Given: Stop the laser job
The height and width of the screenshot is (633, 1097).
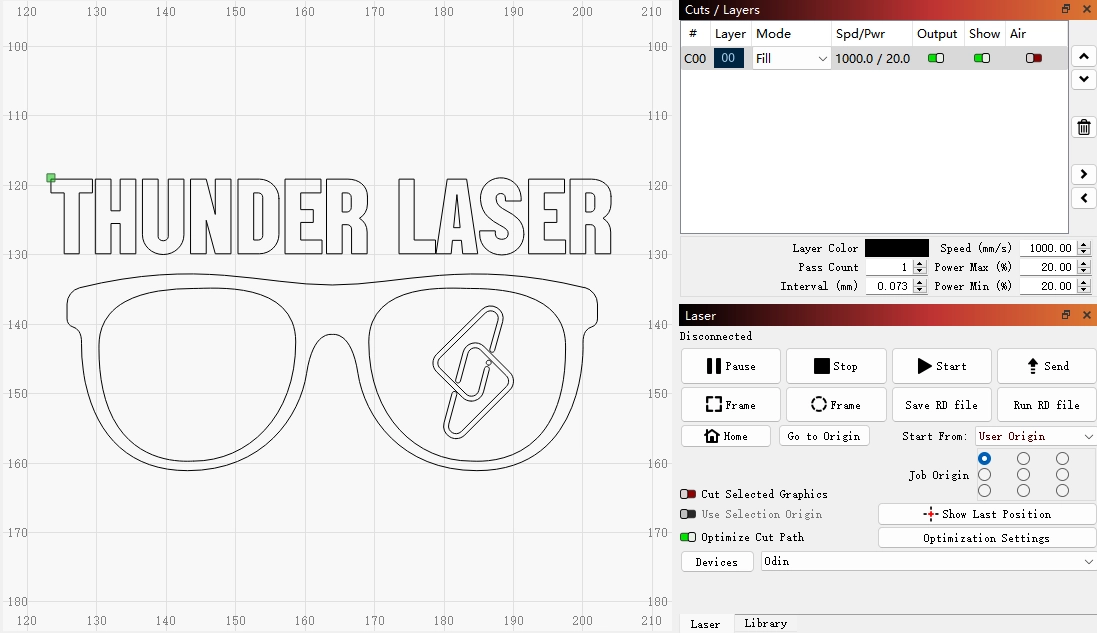Looking at the screenshot, I should pos(836,366).
